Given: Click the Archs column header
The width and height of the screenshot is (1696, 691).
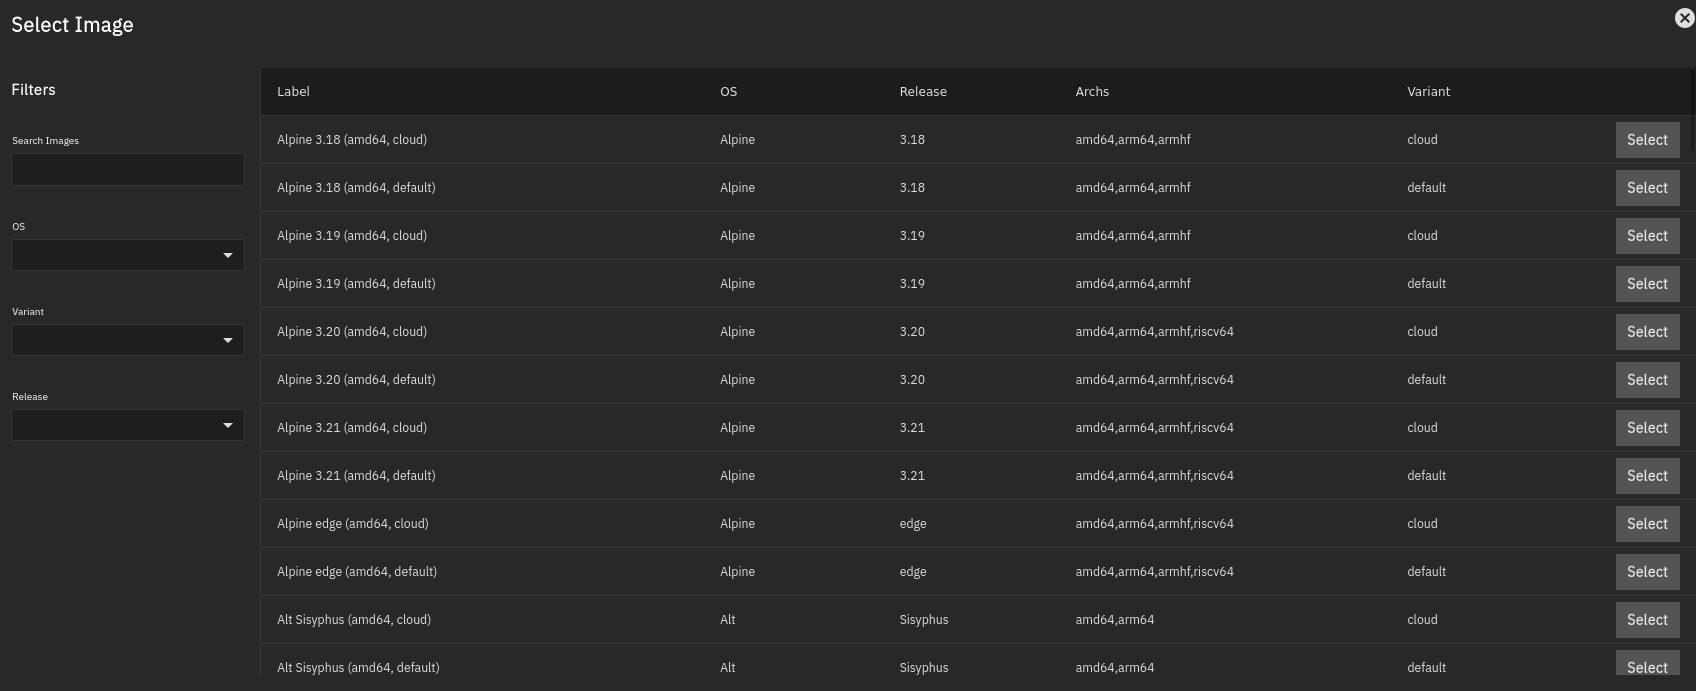Looking at the screenshot, I should [1092, 91].
